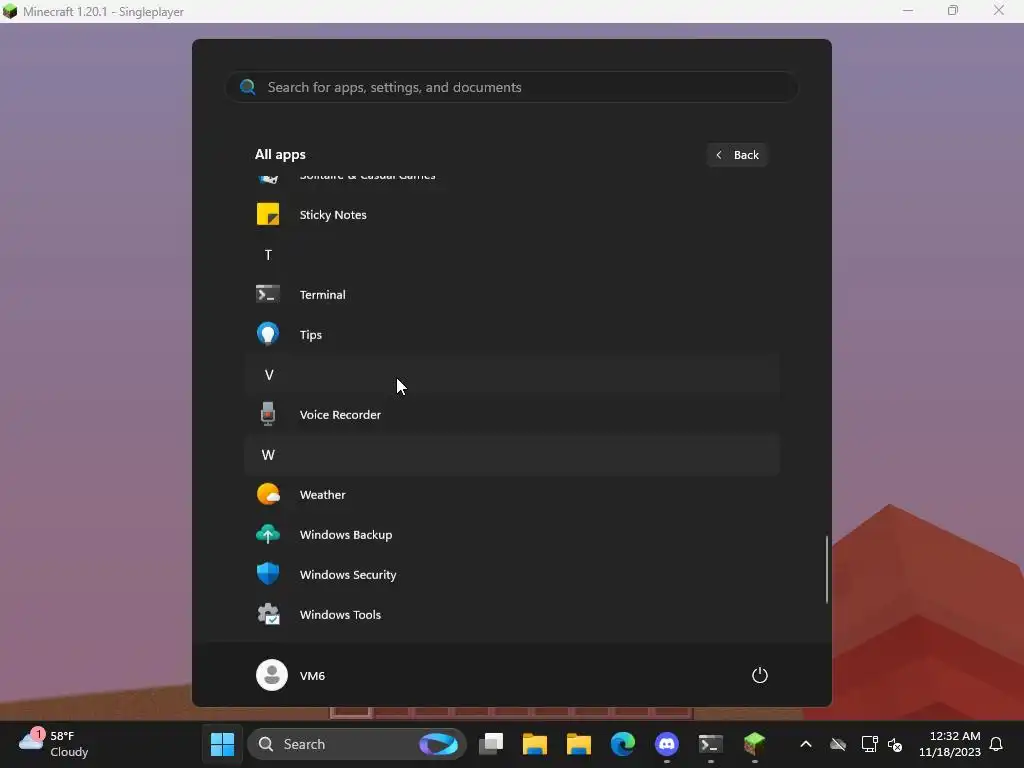The width and height of the screenshot is (1024, 768).
Task: Click the VM6 account name
Action: pyautogui.click(x=312, y=675)
